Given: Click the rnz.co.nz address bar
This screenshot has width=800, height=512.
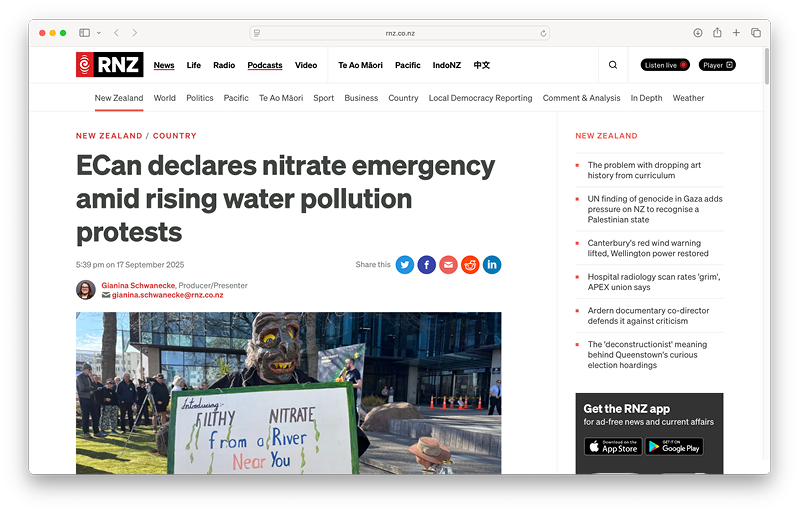Looking at the screenshot, I should (400, 33).
